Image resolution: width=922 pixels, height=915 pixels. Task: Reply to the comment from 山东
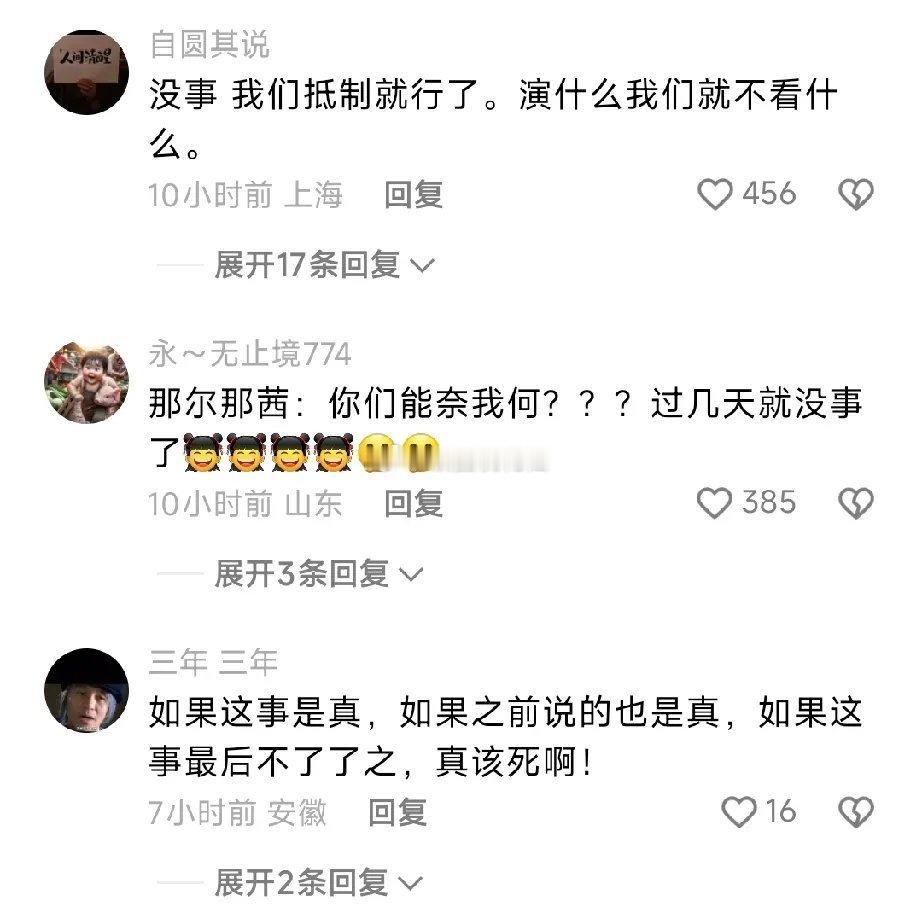(413, 504)
